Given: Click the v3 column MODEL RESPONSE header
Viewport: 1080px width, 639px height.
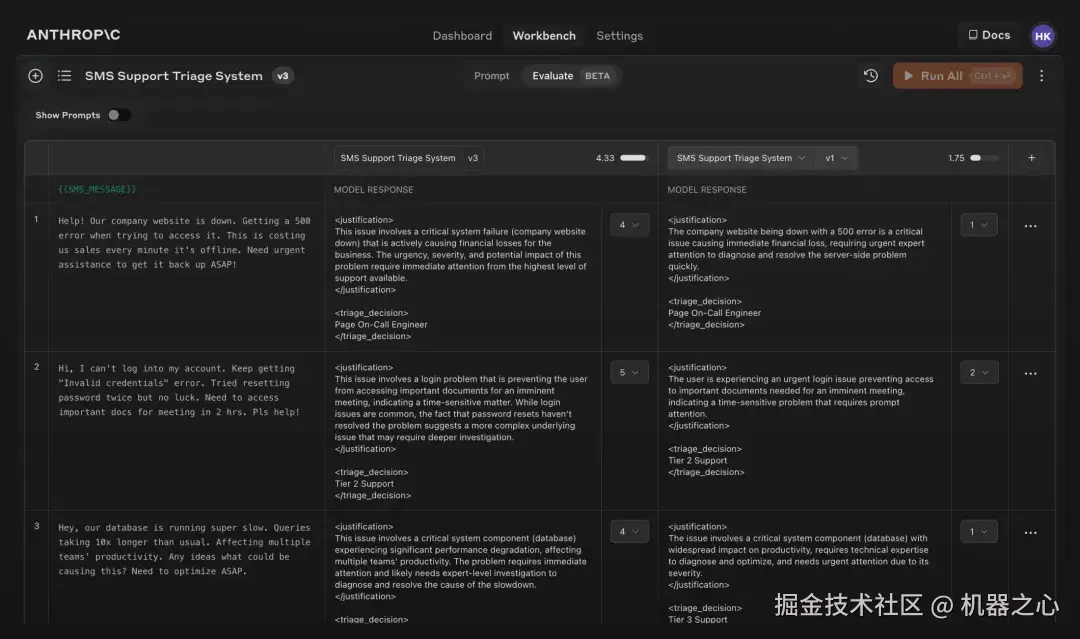Looking at the screenshot, I should point(374,189).
